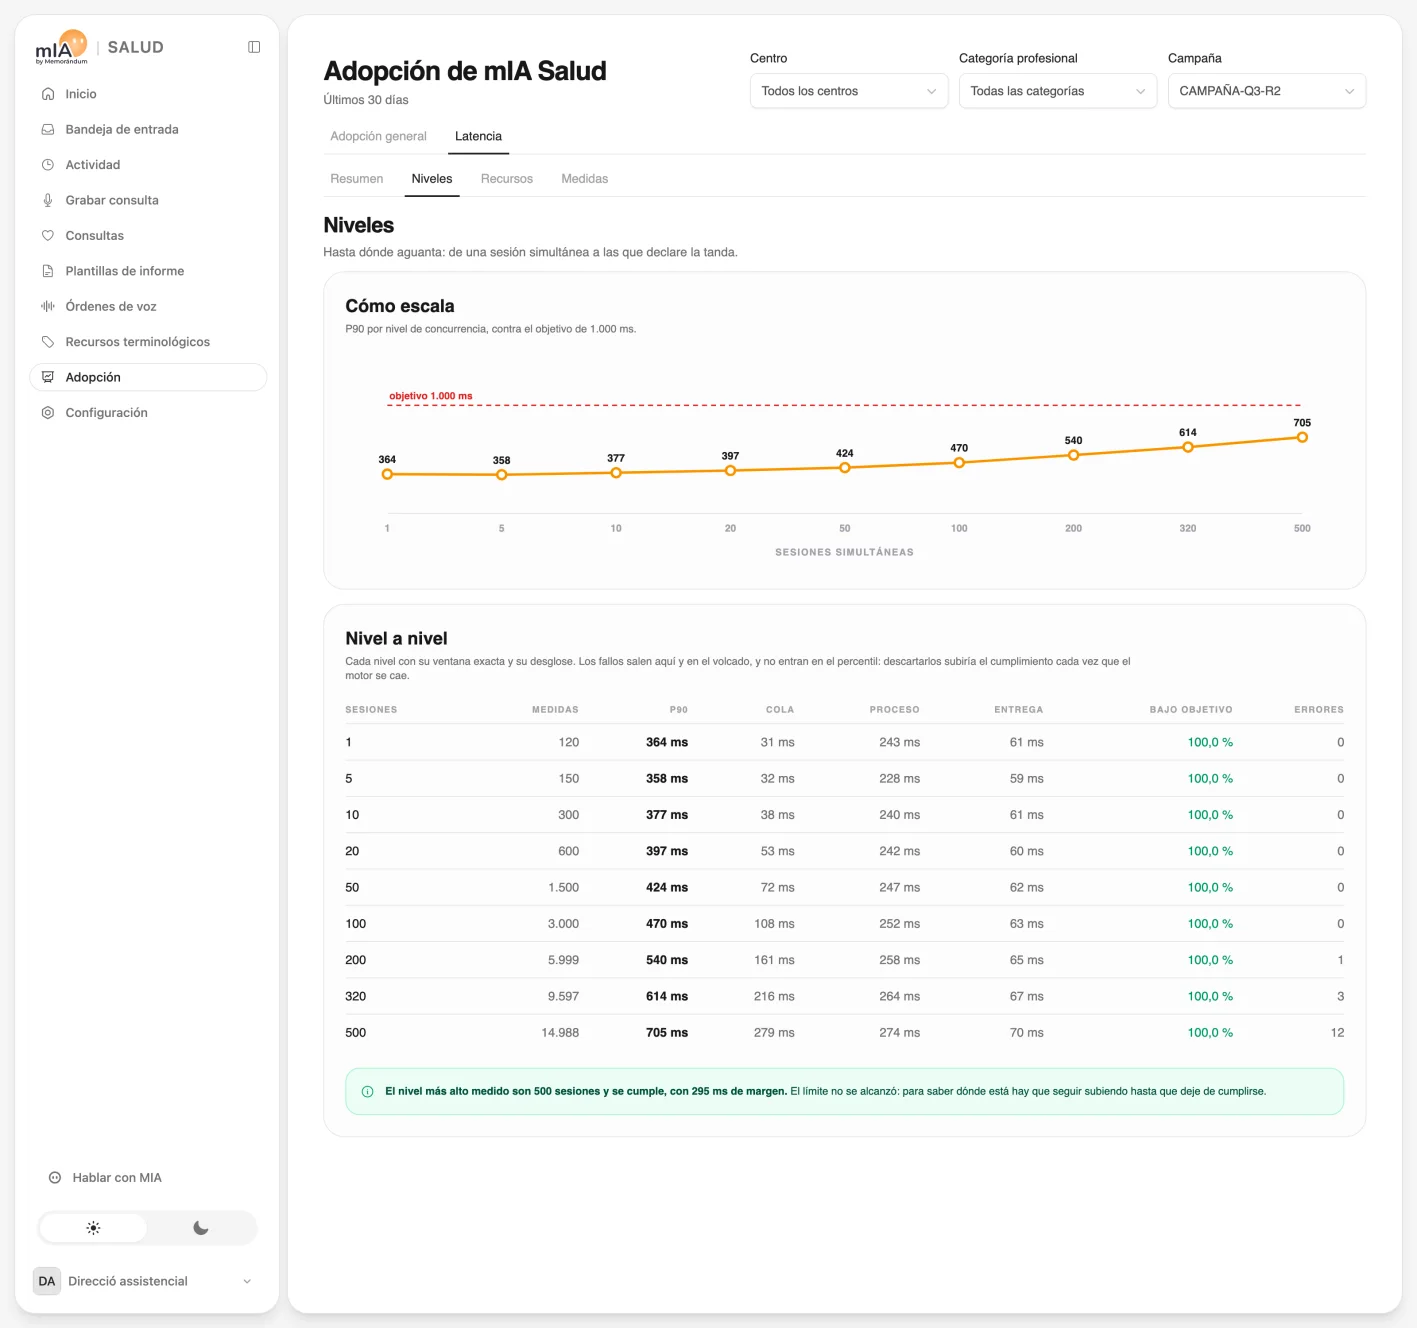1417x1328 pixels.
Task: Click the DA avatar badge
Action: click(47, 1281)
